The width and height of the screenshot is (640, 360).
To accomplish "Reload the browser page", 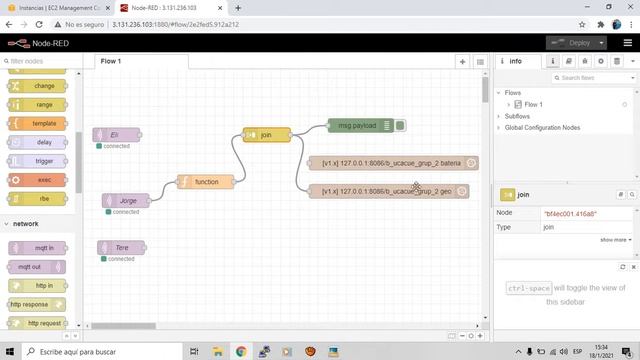I will (x=39, y=24).
